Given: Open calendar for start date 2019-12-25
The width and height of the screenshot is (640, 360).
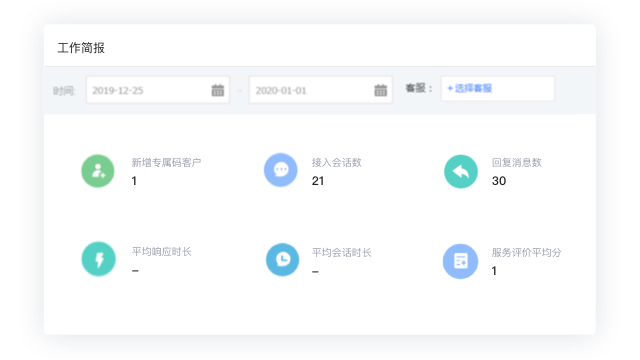Looking at the screenshot, I should click(x=218, y=90).
